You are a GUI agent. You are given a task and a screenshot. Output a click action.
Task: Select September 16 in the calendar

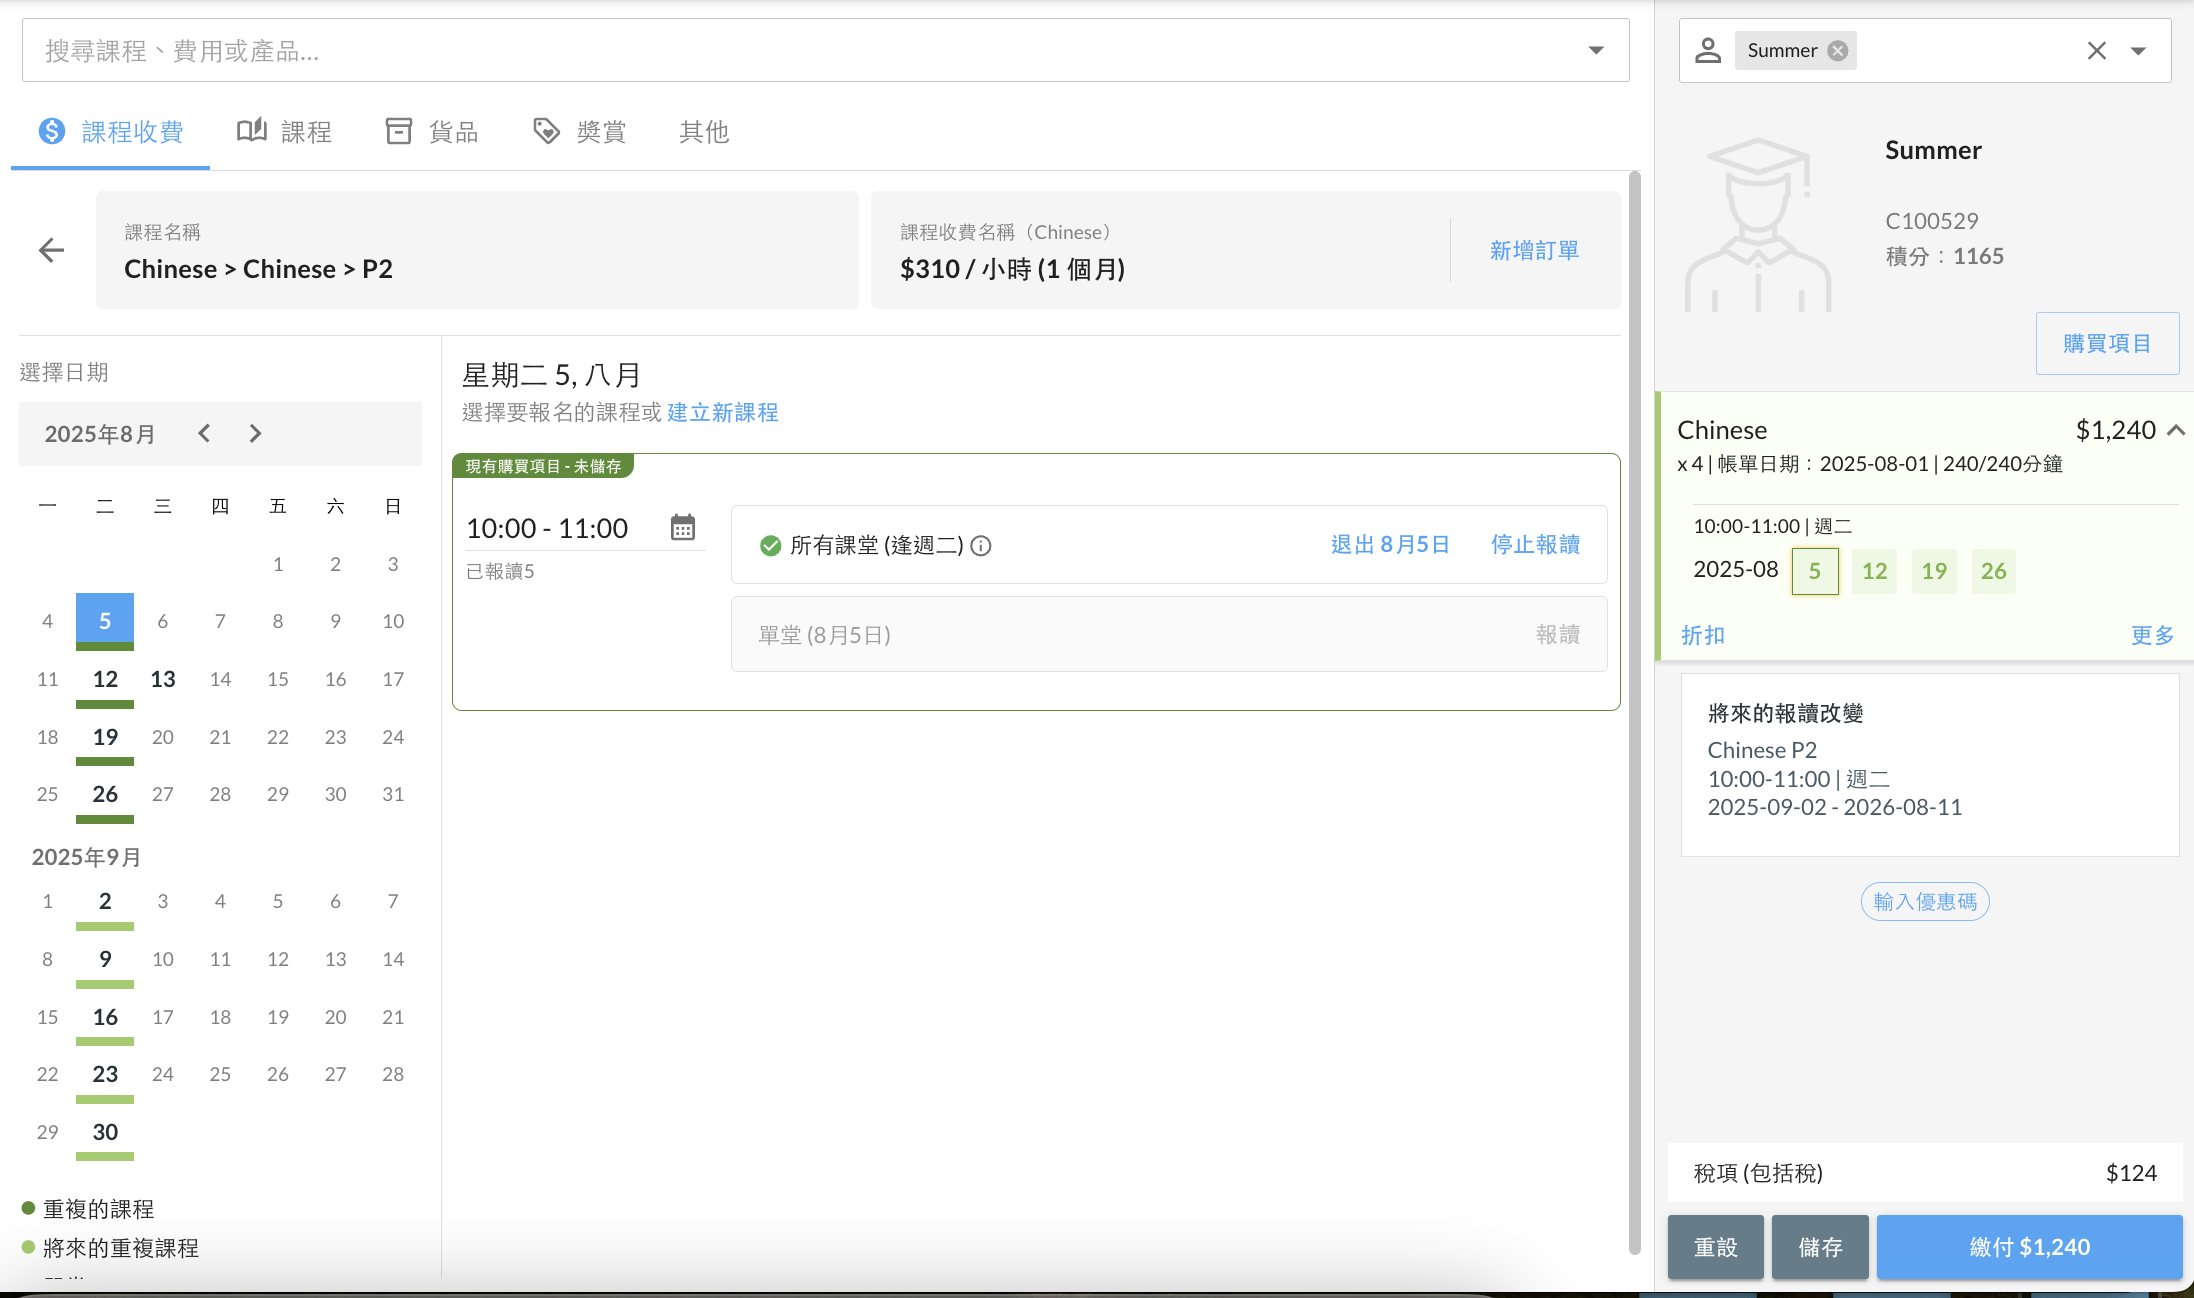(x=105, y=1017)
